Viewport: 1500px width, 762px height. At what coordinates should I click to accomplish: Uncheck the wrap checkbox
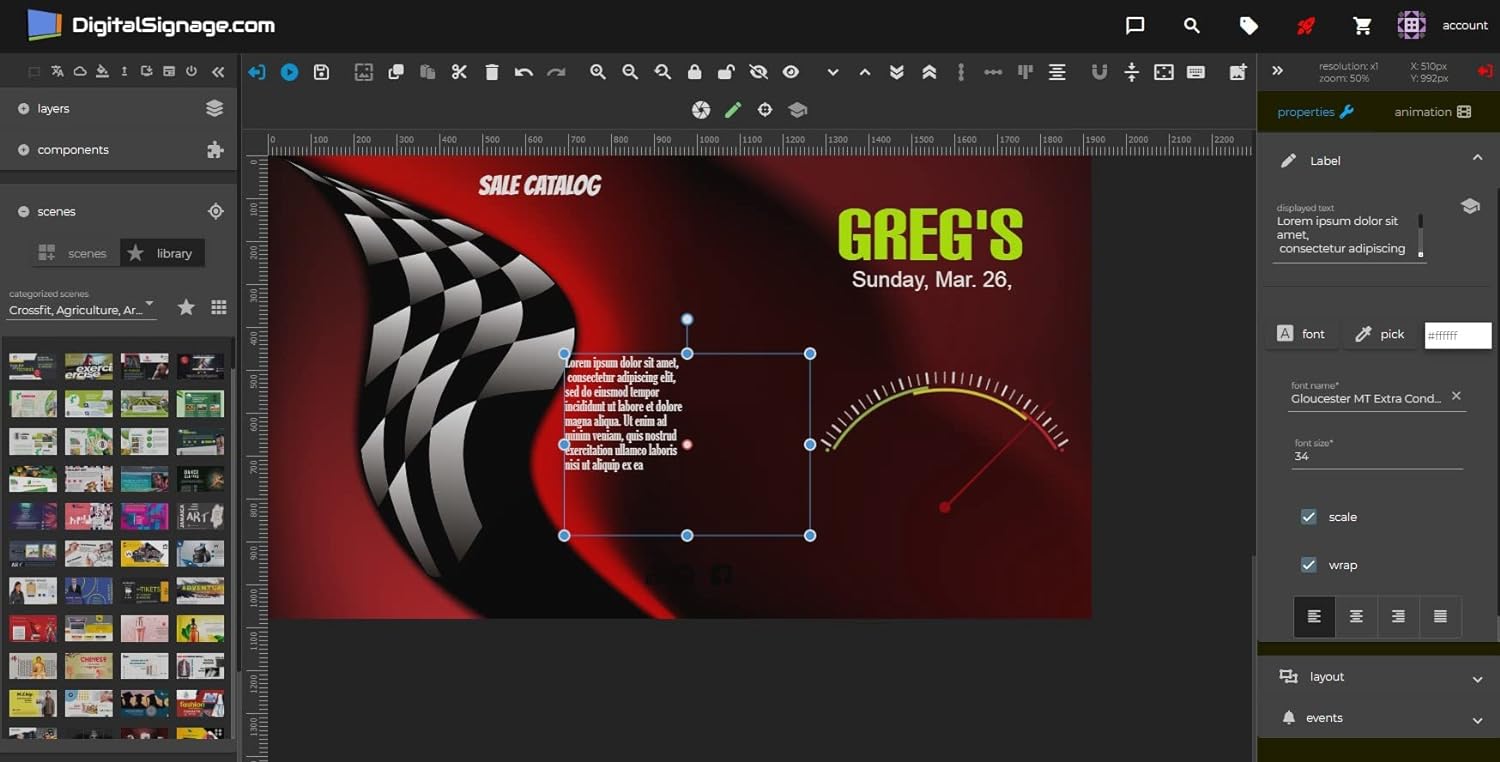(x=1308, y=565)
